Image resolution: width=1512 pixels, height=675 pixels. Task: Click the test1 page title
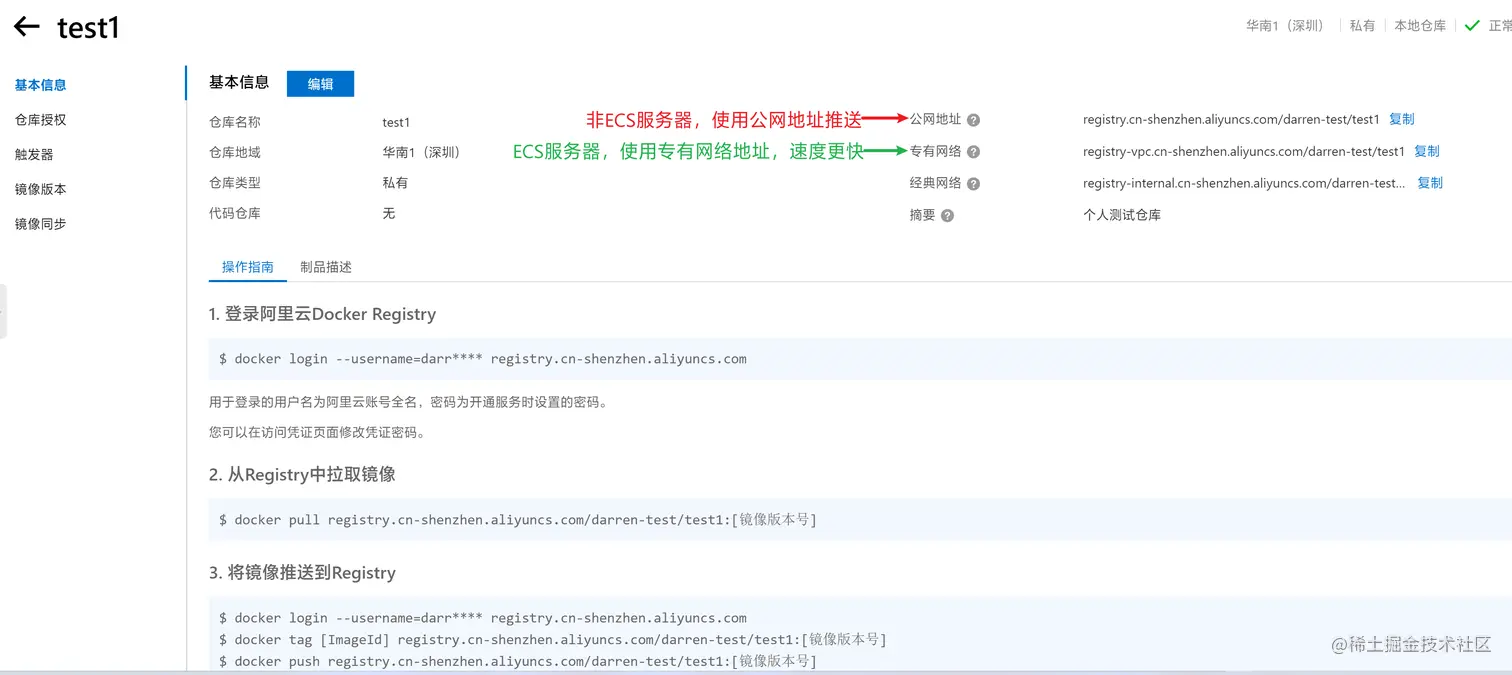coord(89,27)
